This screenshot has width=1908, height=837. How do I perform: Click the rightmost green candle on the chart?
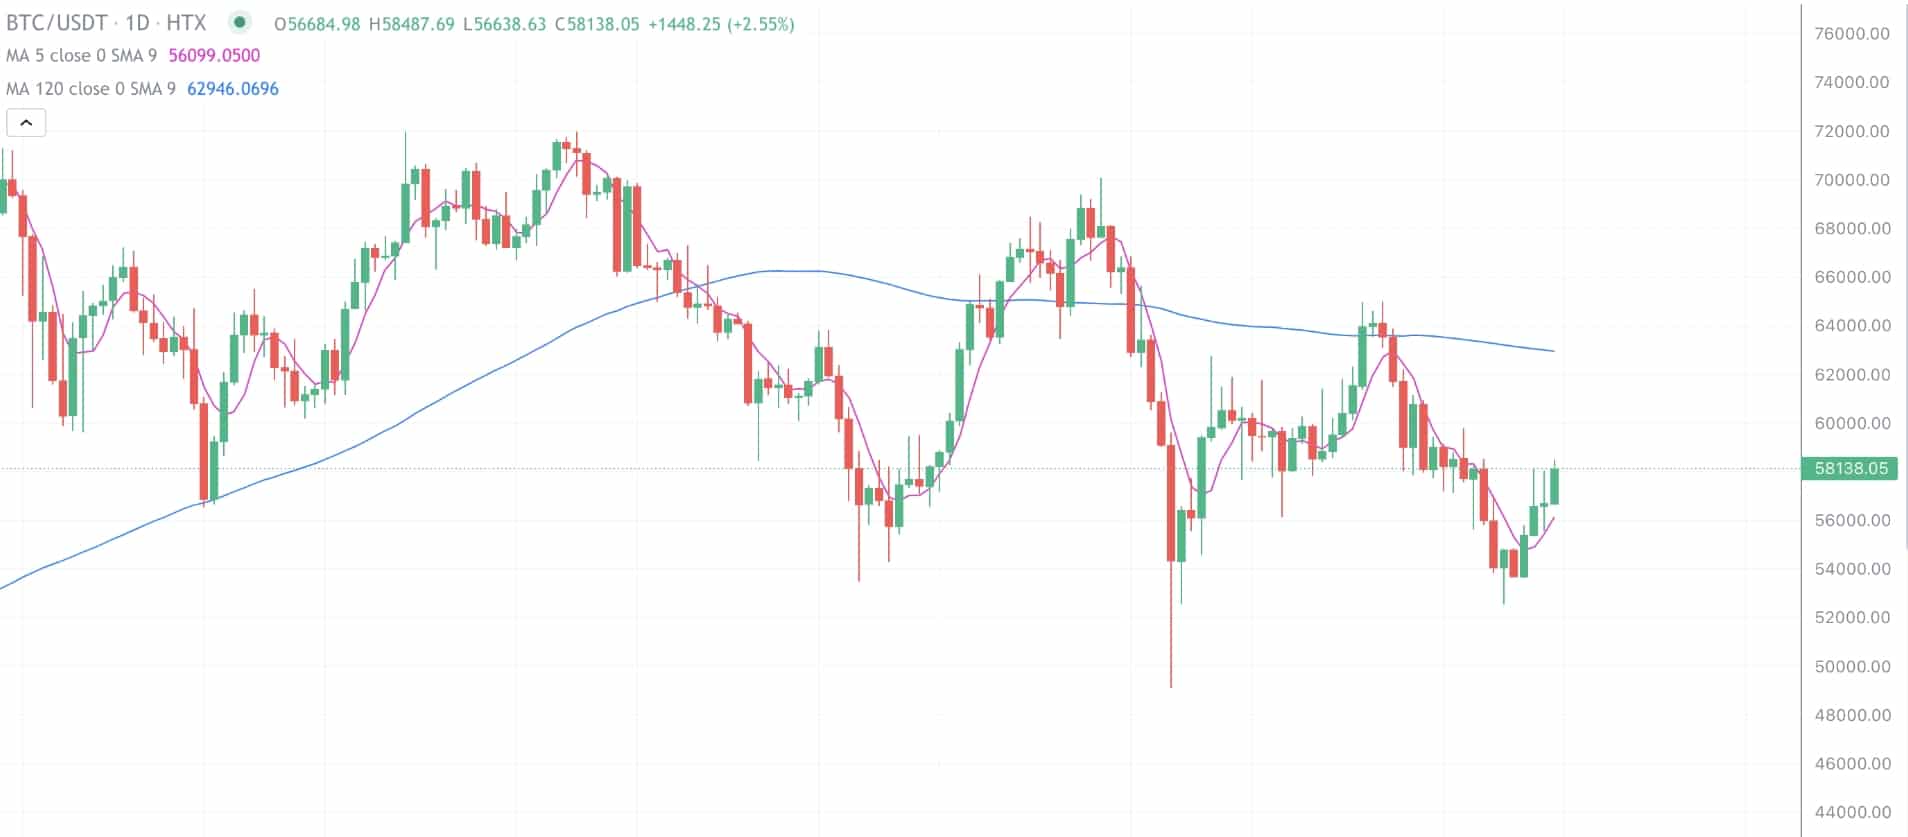[1555, 486]
